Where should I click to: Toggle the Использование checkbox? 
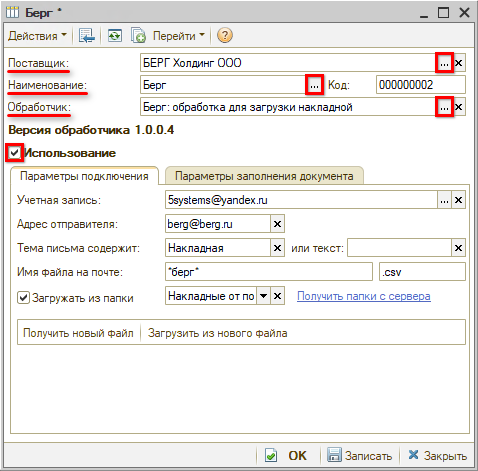[14, 153]
